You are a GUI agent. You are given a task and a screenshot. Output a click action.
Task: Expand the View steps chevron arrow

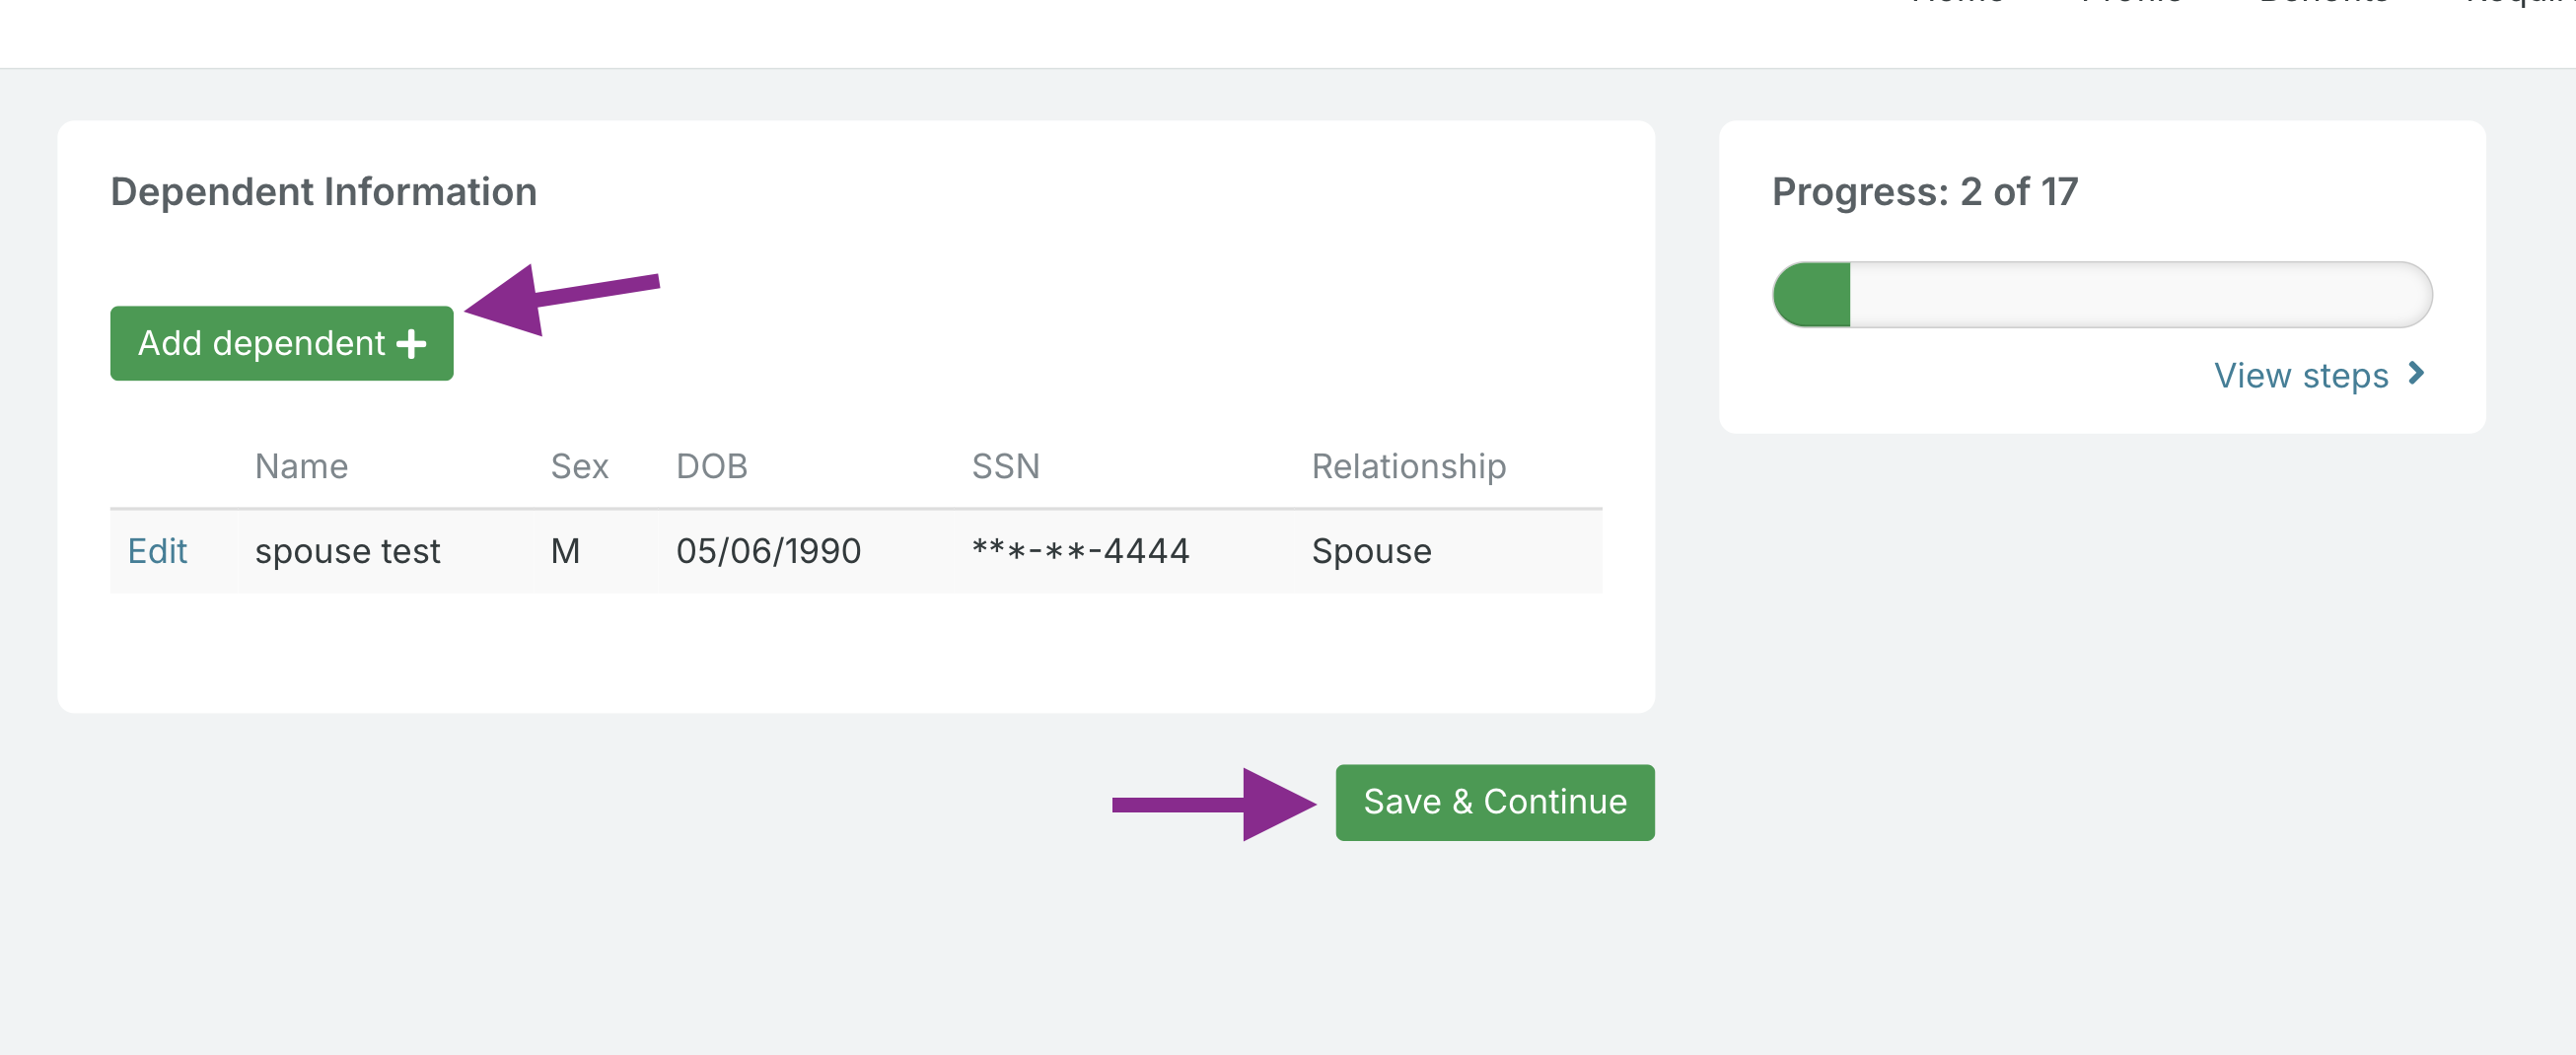pos(2416,374)
